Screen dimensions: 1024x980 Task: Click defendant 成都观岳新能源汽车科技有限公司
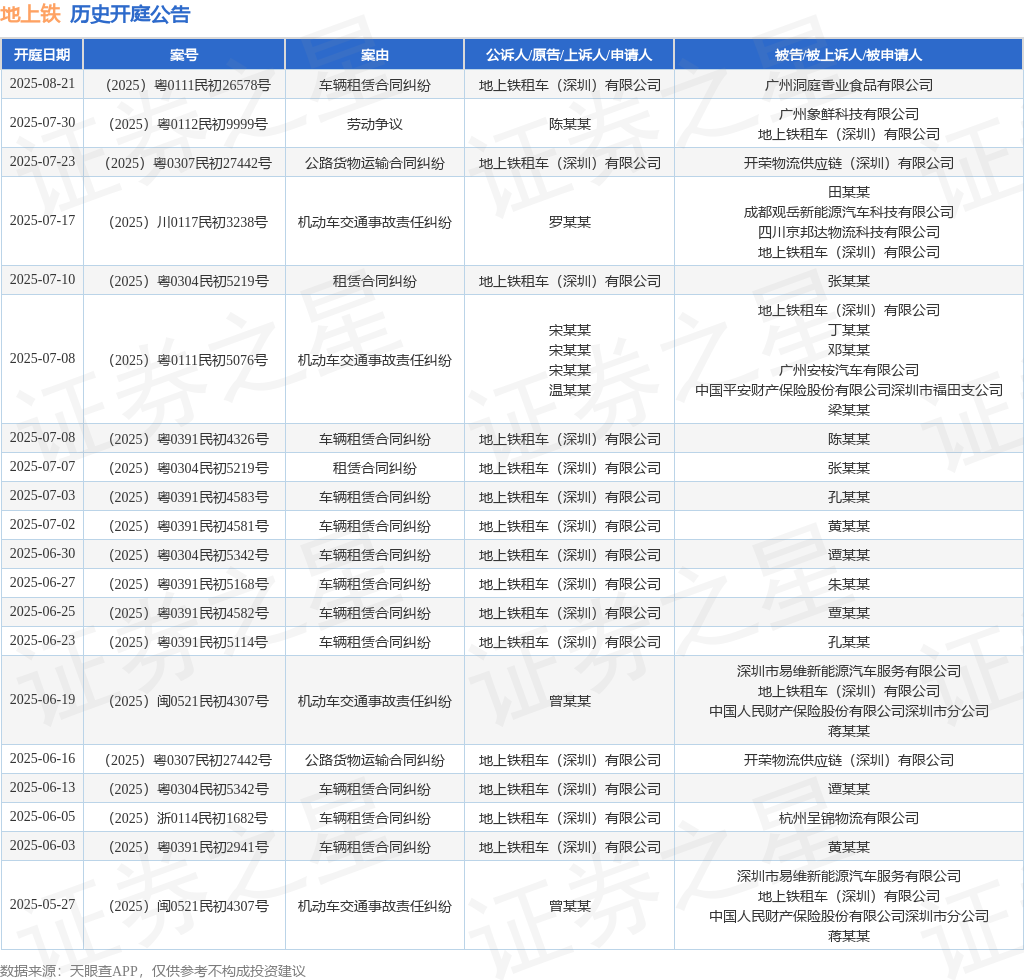pyautogui.click(x=849, y=212)
